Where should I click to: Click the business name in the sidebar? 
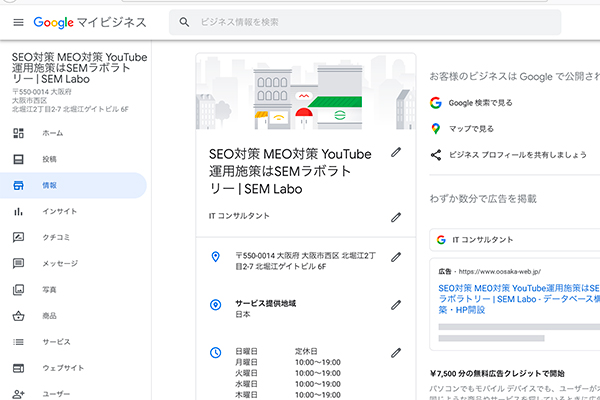point(79,68)
